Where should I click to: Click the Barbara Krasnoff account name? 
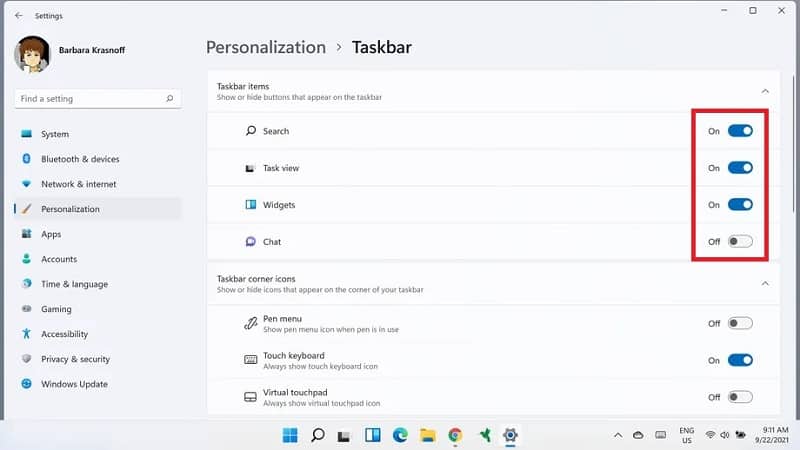[92, 50]
